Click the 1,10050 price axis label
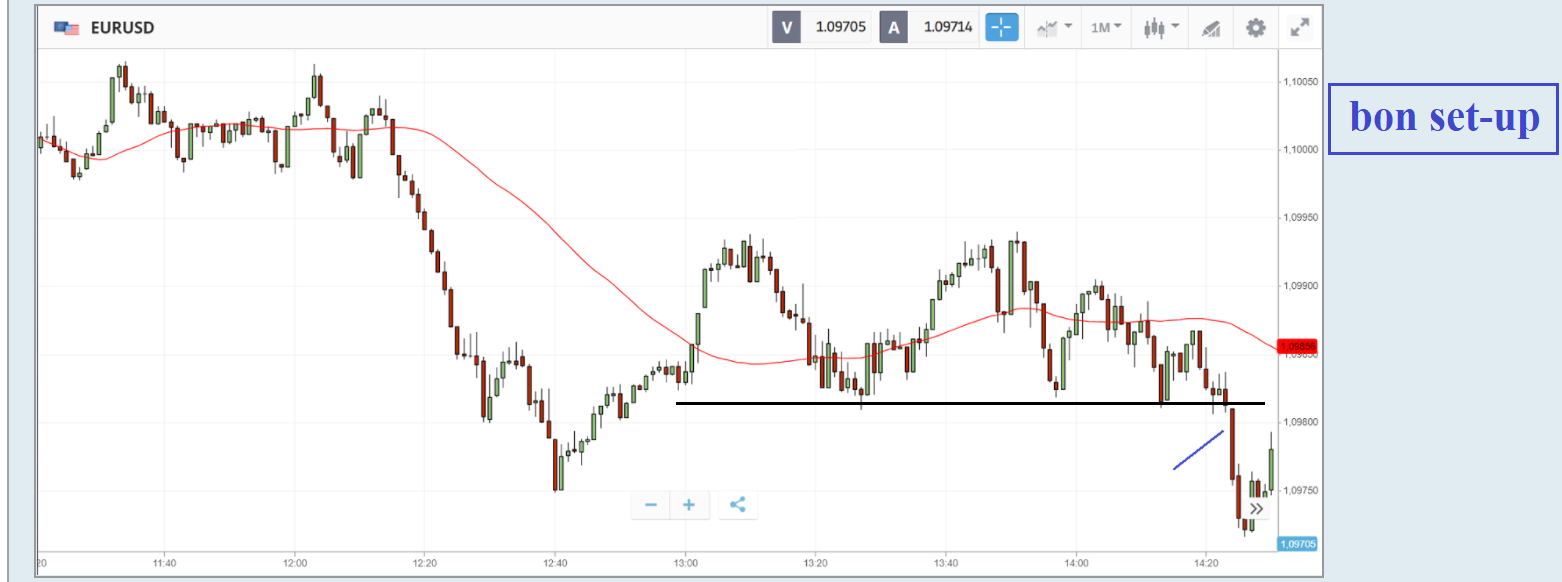This screenshot has width=1562, height=582. pos(1300,82)
